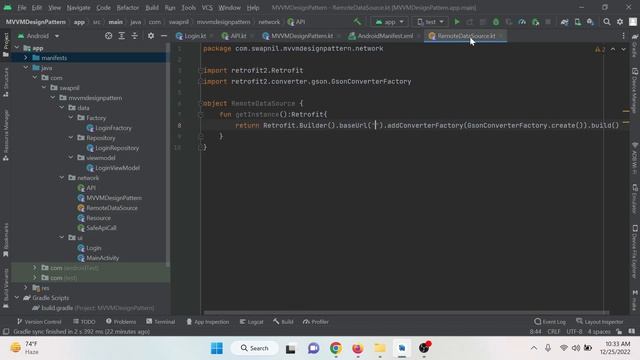
Task: Open the Gradle side tool window
Action: 635,45
